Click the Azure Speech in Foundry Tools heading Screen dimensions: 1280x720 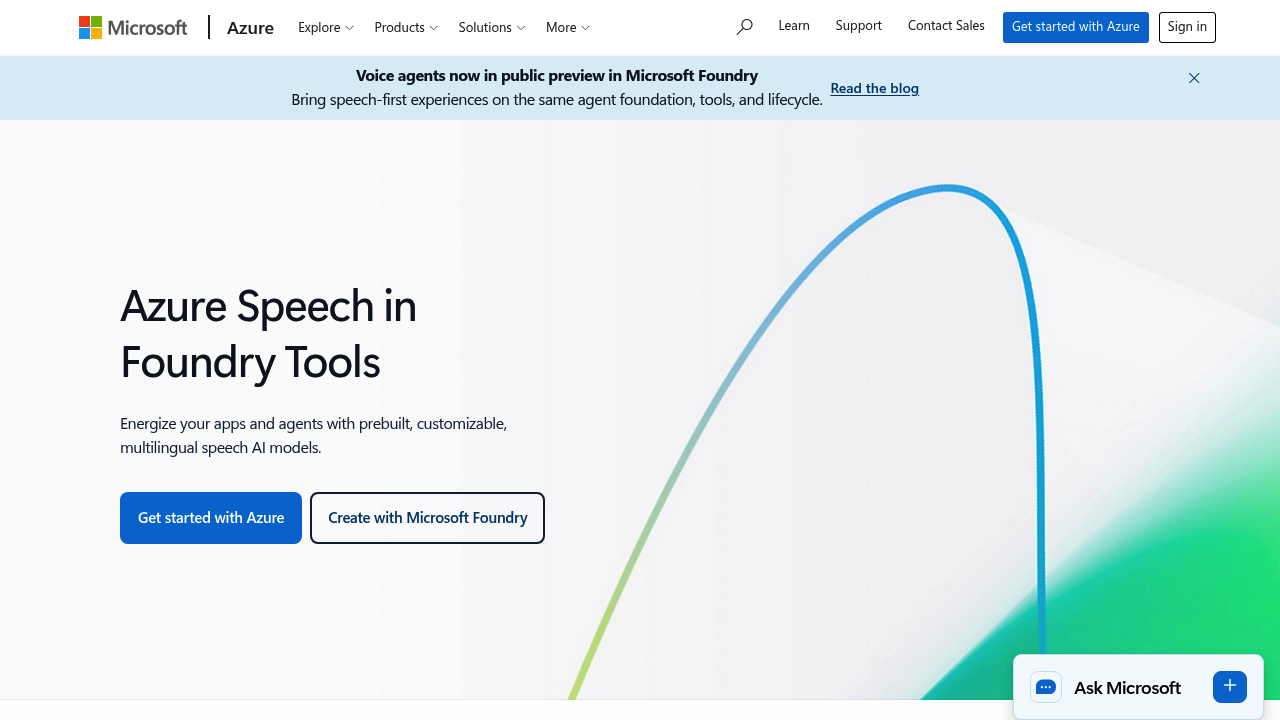pos(269,333)
